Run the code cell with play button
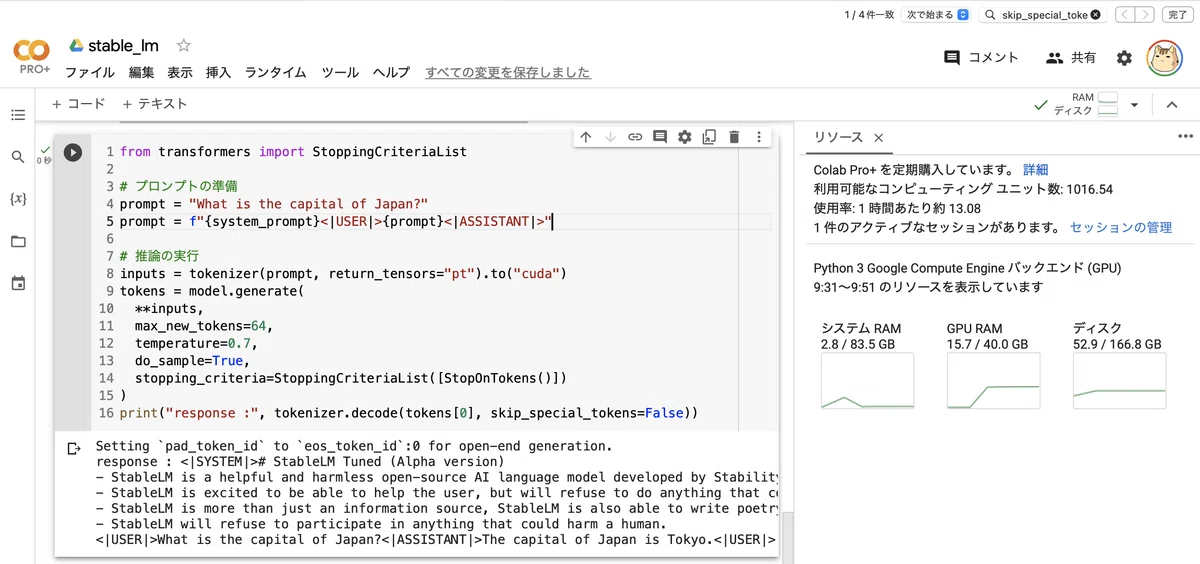This screenshot has height=564, width=1200. (x=73, y=152)
